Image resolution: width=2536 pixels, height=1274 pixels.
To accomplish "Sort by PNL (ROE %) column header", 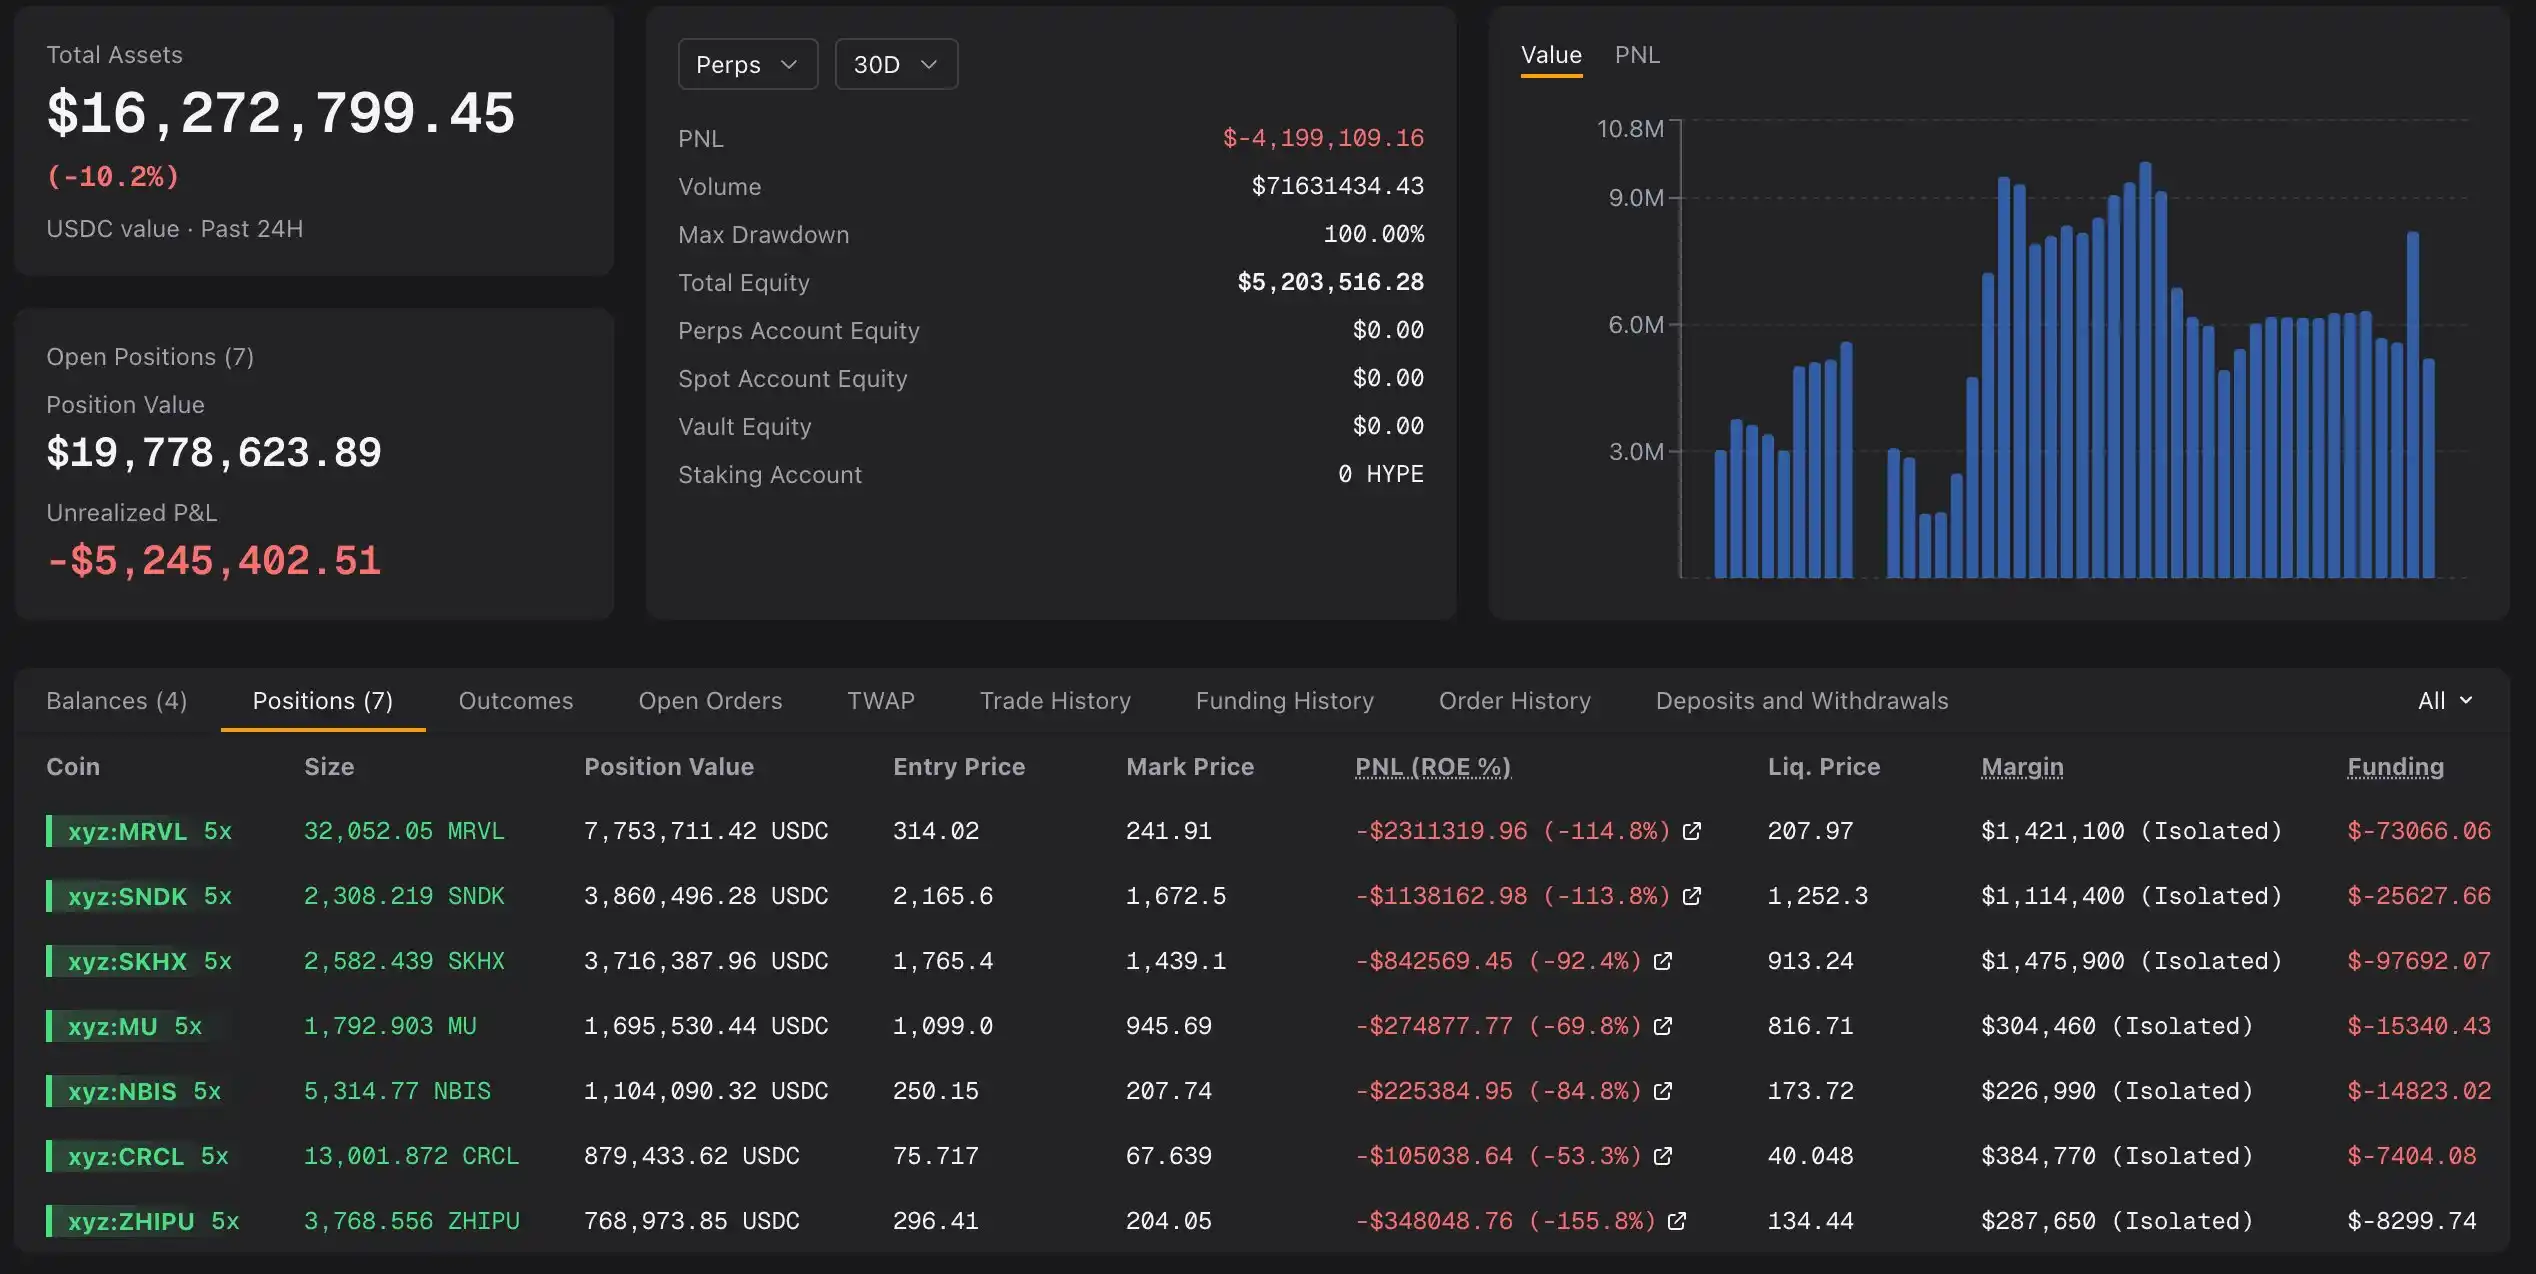I will point(1433,767).
